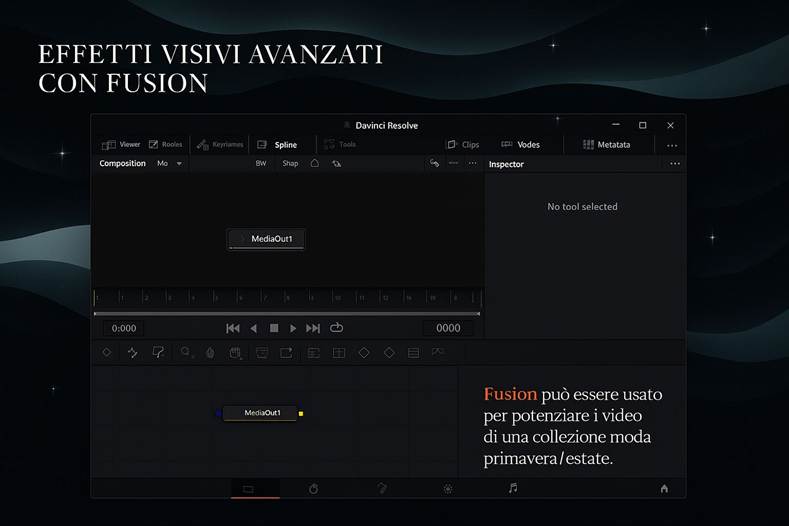Select the Composition label
The image size is (789, 526).
pyautogui.click(x=122, y=163)
